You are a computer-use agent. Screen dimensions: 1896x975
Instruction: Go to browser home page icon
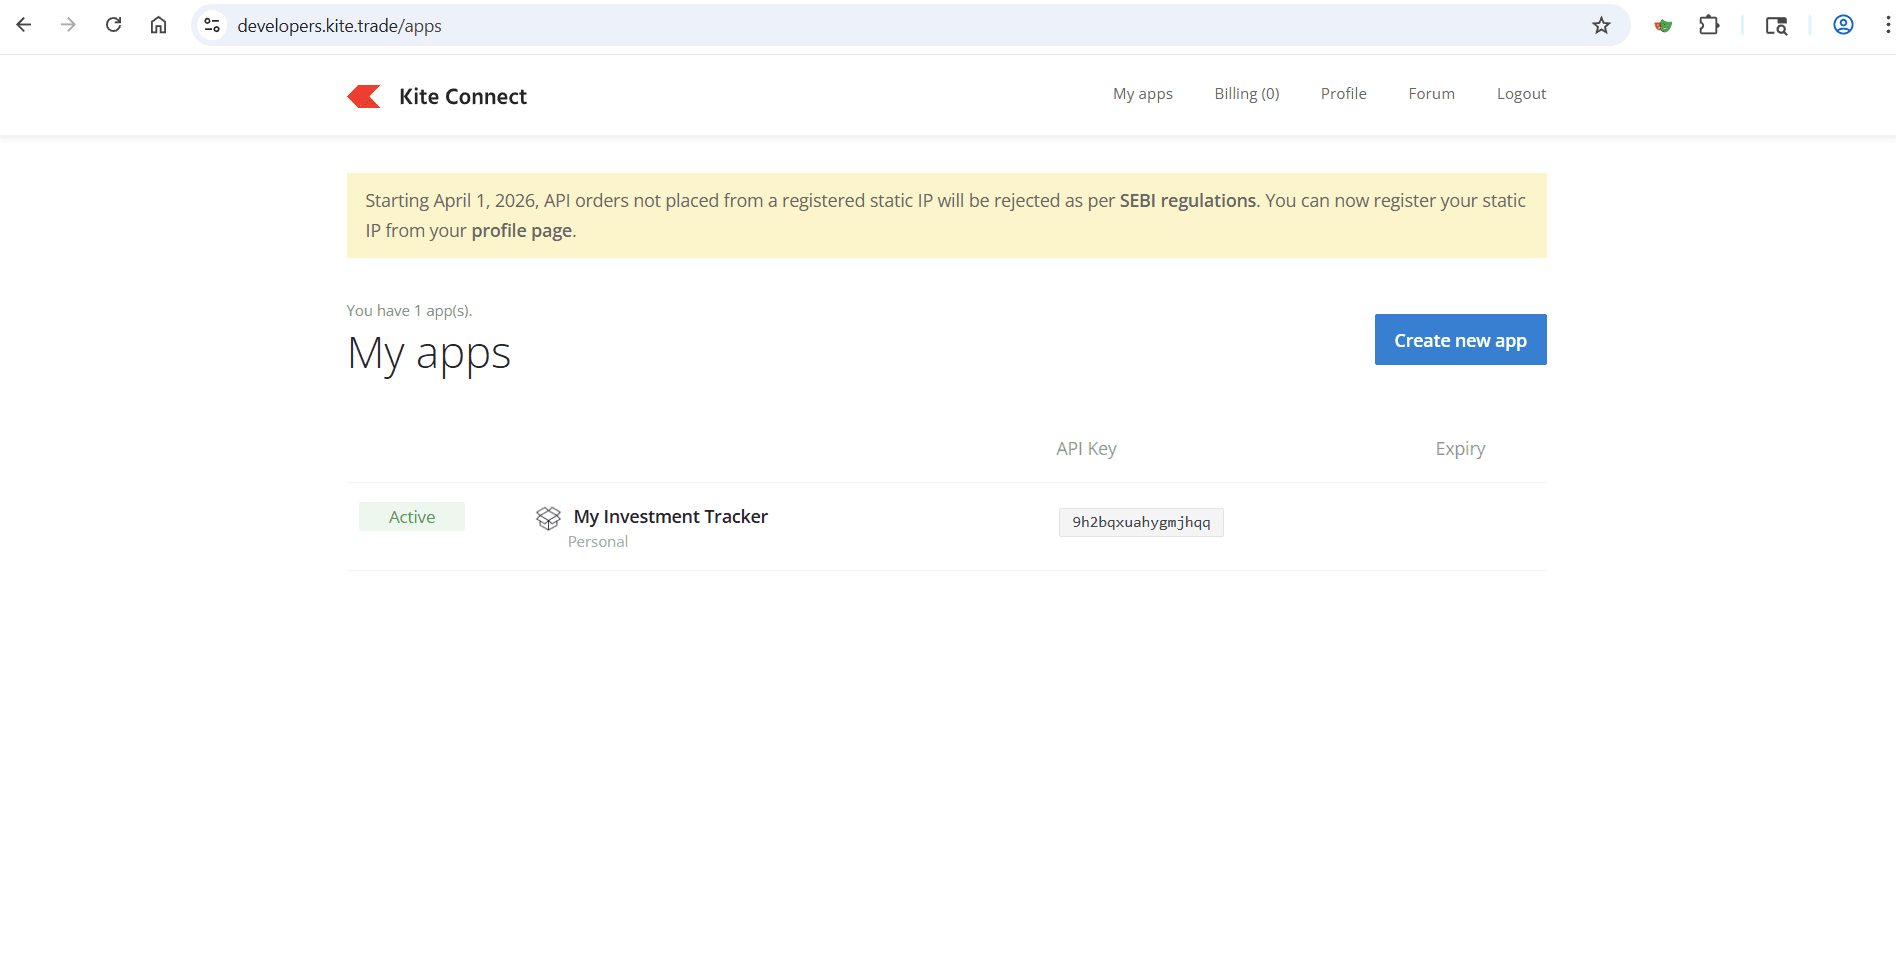(x=158, y=25)
